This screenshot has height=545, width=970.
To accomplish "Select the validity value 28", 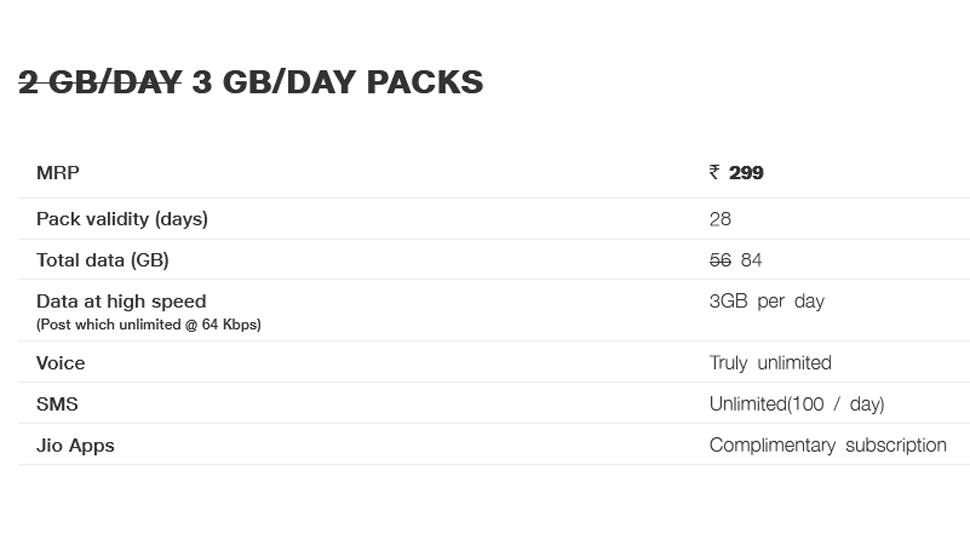I will tap(720, 219).
